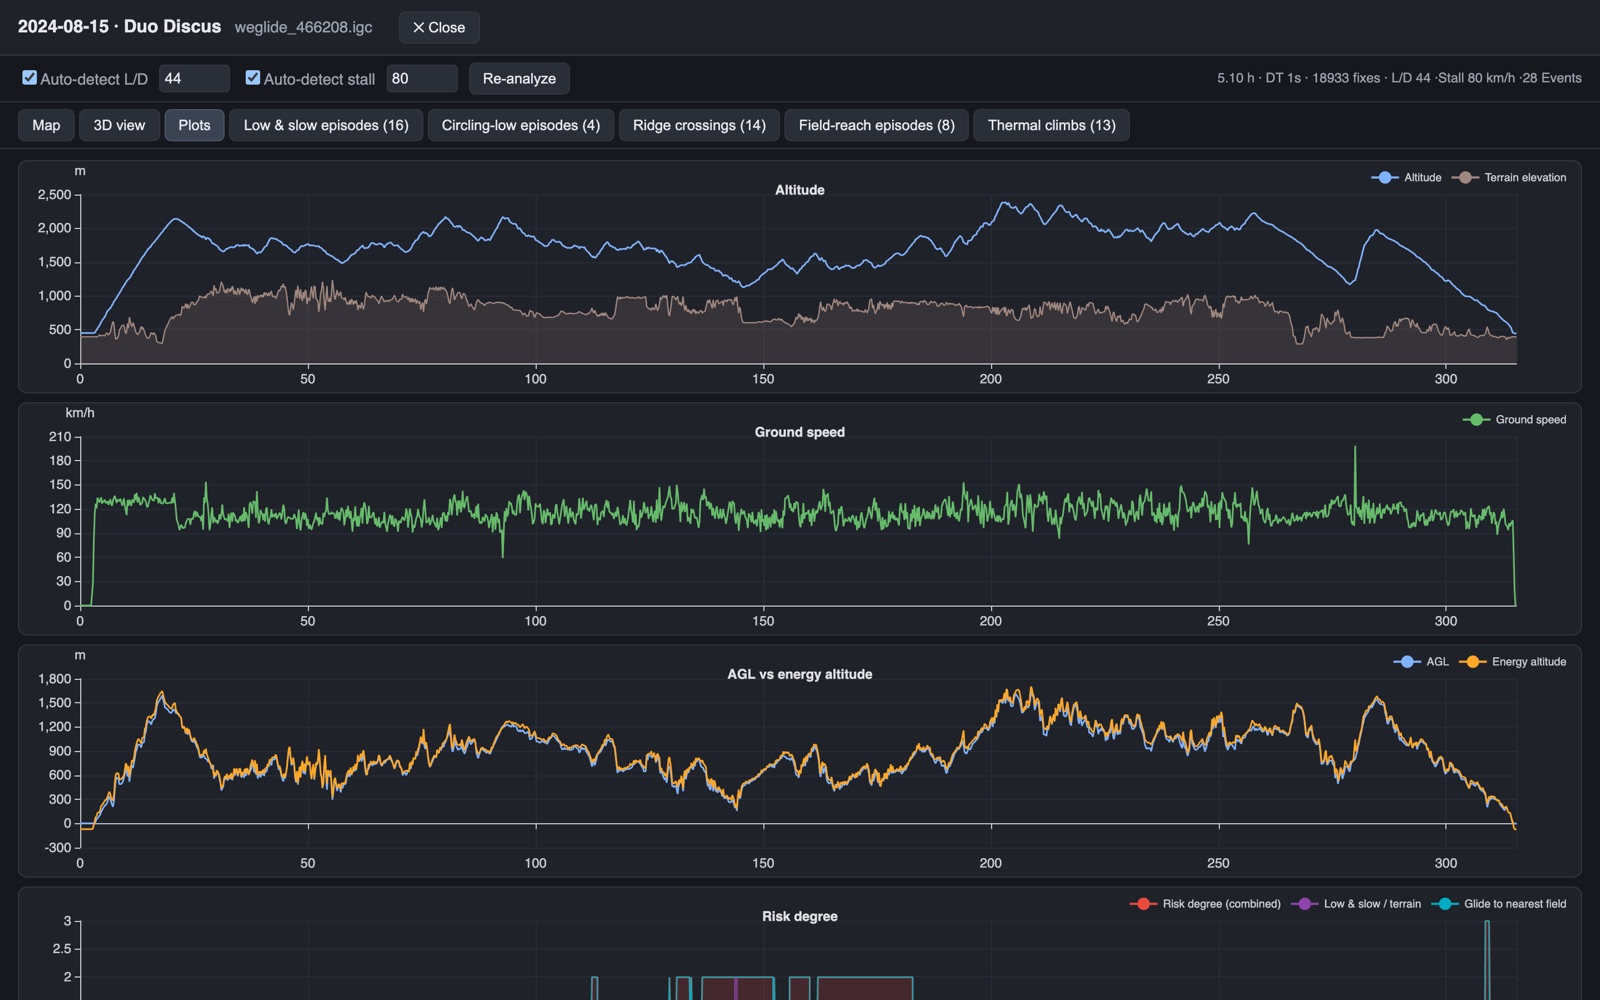1600x1000 pixels.
Task: Open the Map tab
Action: [46, 125]
